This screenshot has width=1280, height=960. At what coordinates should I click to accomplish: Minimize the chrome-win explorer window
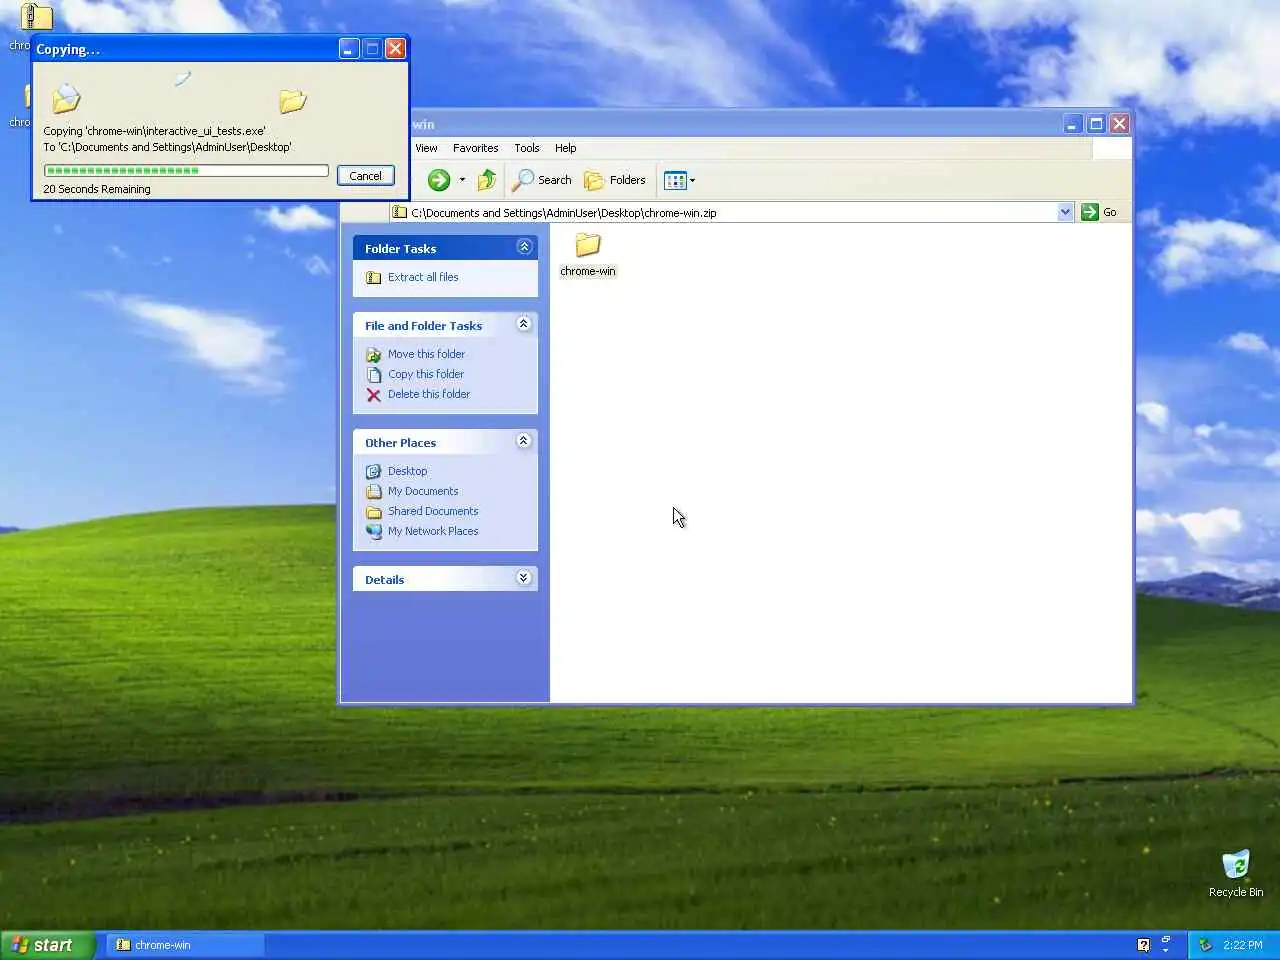click(1073, 124)
